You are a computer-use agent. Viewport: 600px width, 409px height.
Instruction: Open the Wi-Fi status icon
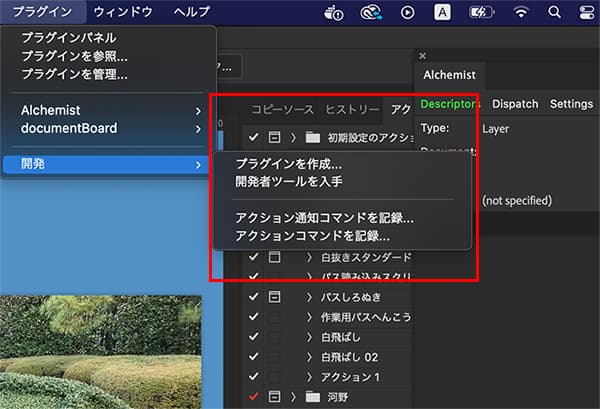[x=520, y=12]
